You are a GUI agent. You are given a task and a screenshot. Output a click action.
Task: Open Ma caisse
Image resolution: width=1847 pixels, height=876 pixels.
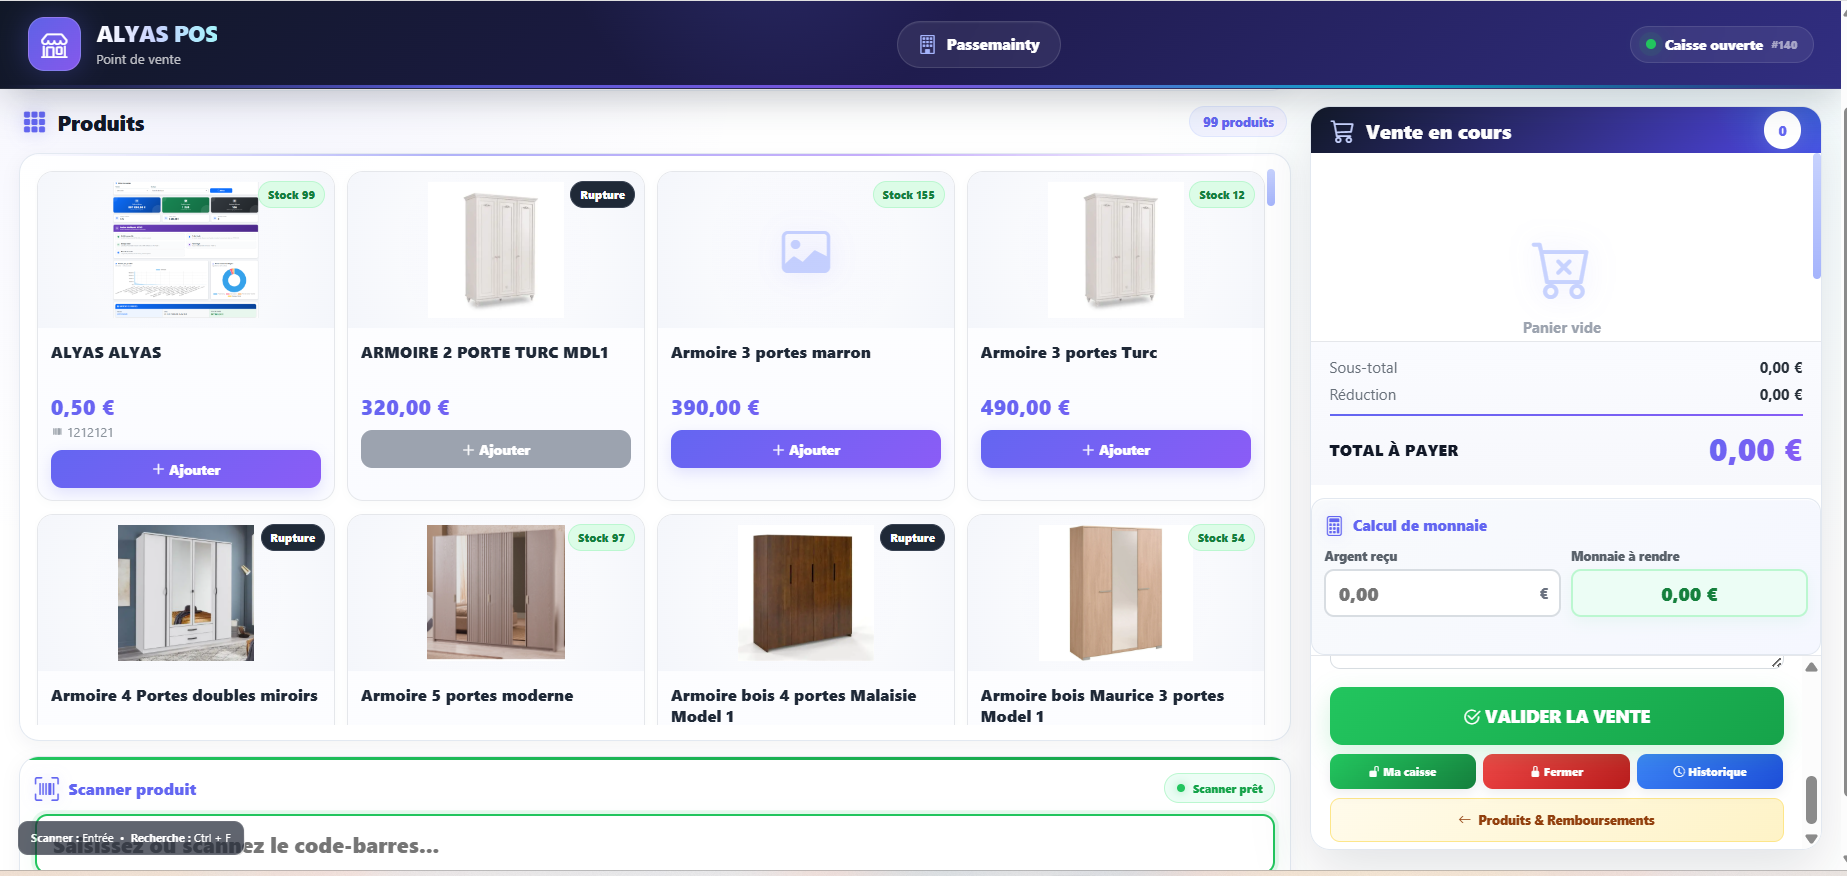[x=1403, y=772]
